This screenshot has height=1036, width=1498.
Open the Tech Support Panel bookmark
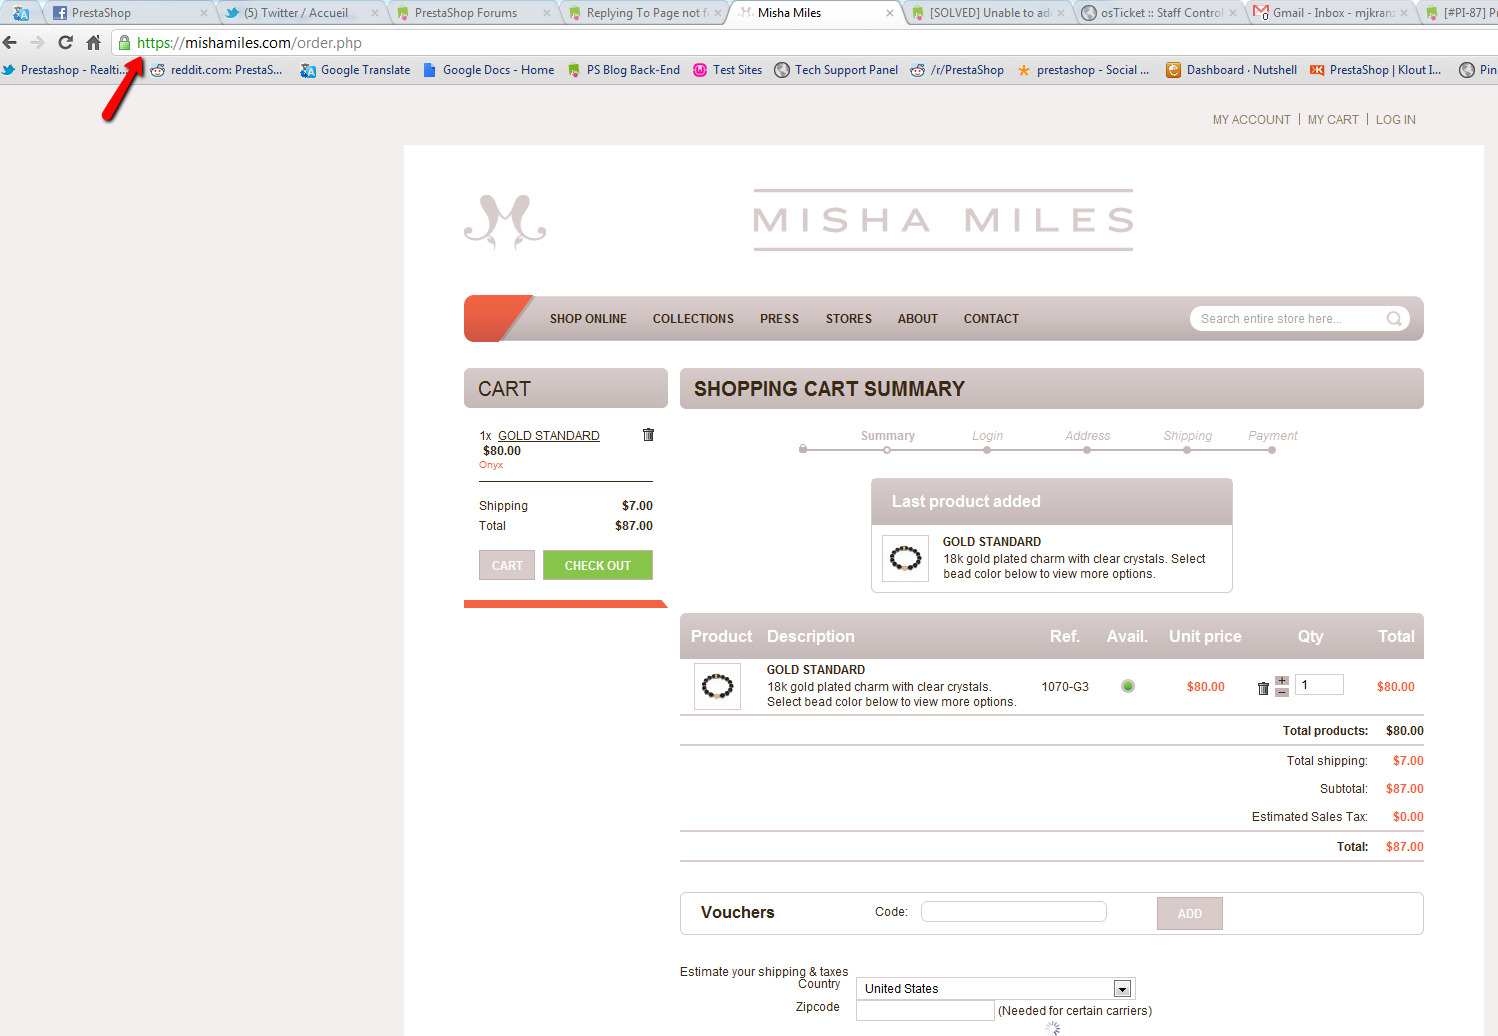point(836,70)
